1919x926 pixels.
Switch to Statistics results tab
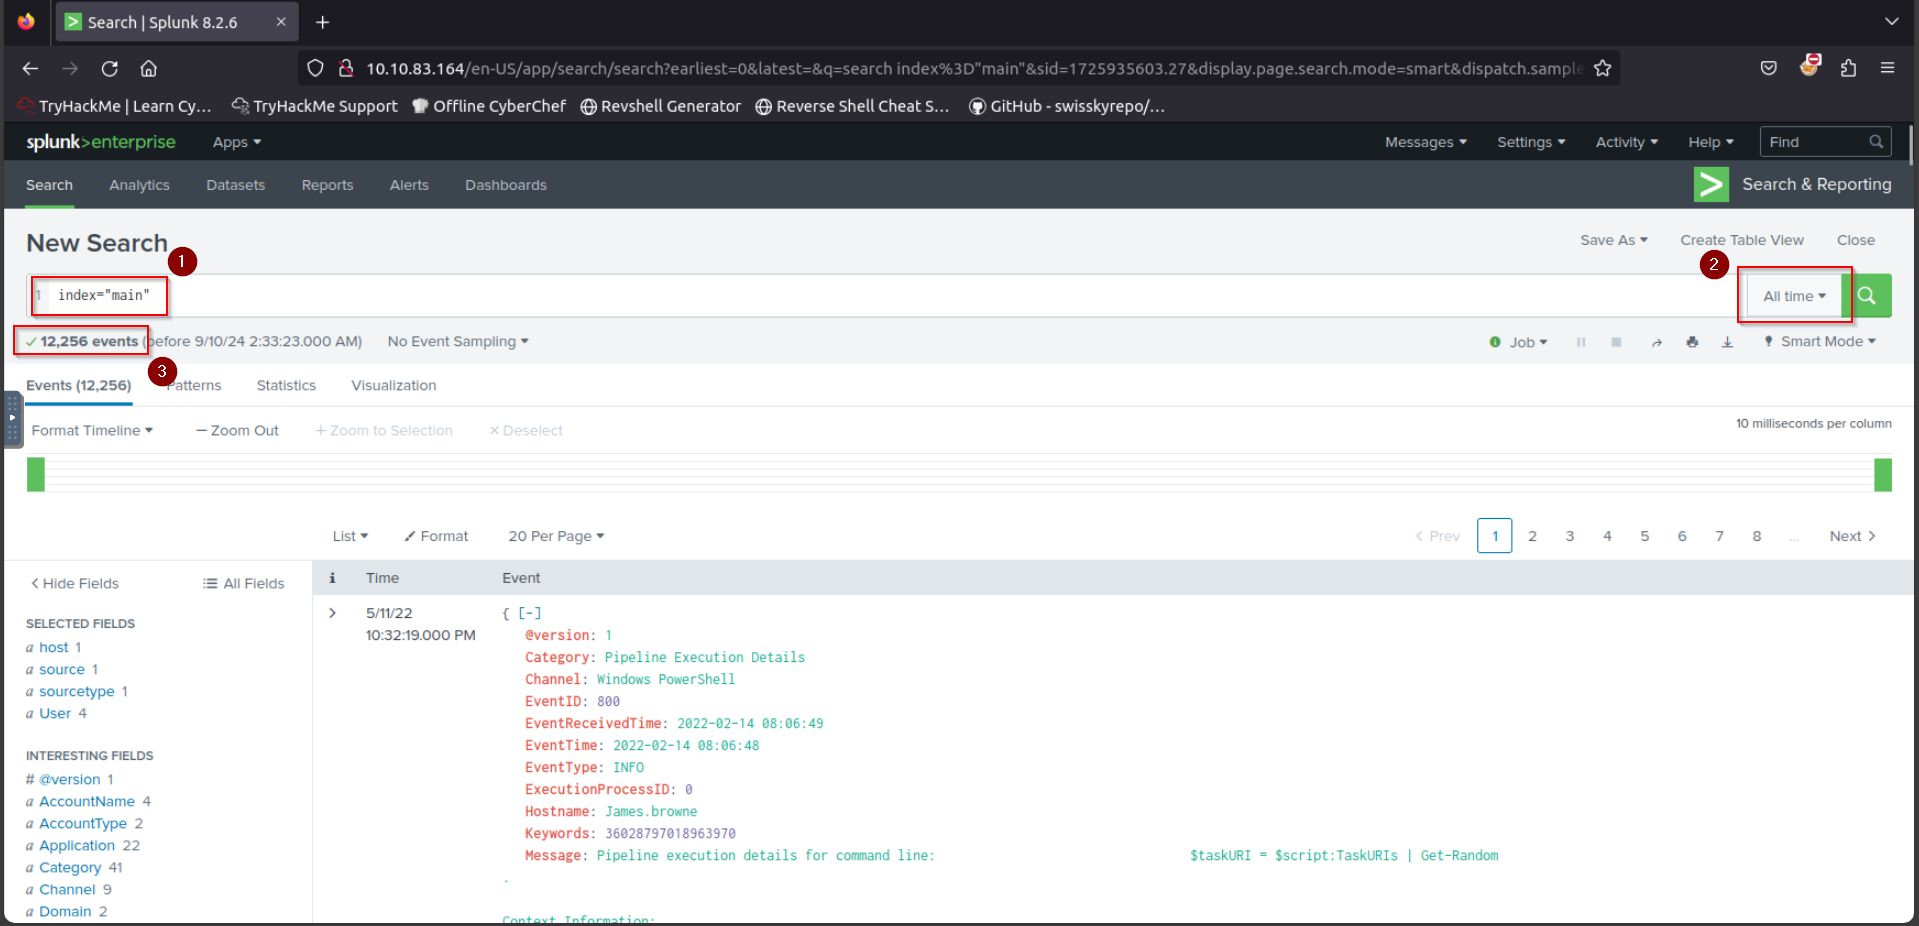click(286, 385)
